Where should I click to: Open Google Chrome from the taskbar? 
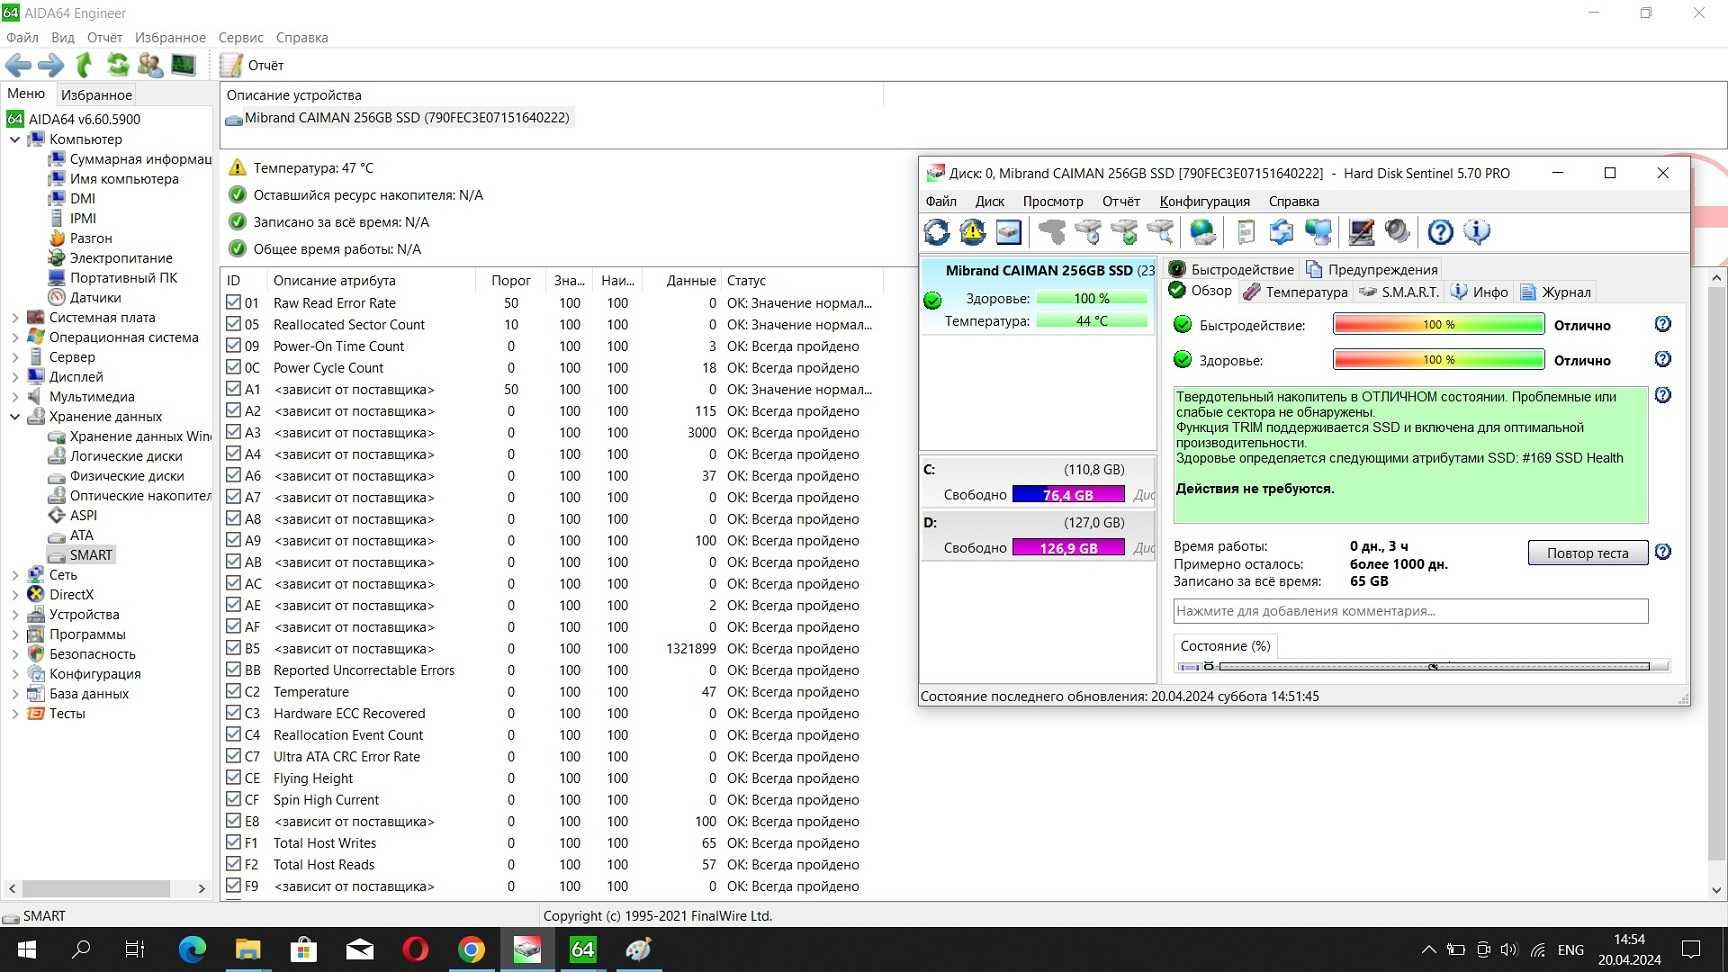click(x=471, y=949)
